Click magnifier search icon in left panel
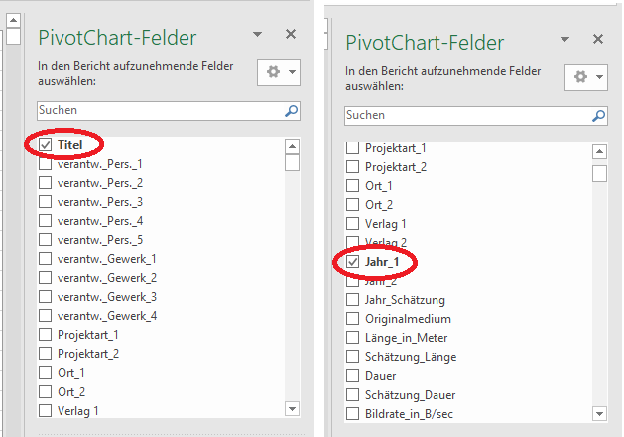Image resolution: width=624 pixels, height=437 pixels. point(292,111)
